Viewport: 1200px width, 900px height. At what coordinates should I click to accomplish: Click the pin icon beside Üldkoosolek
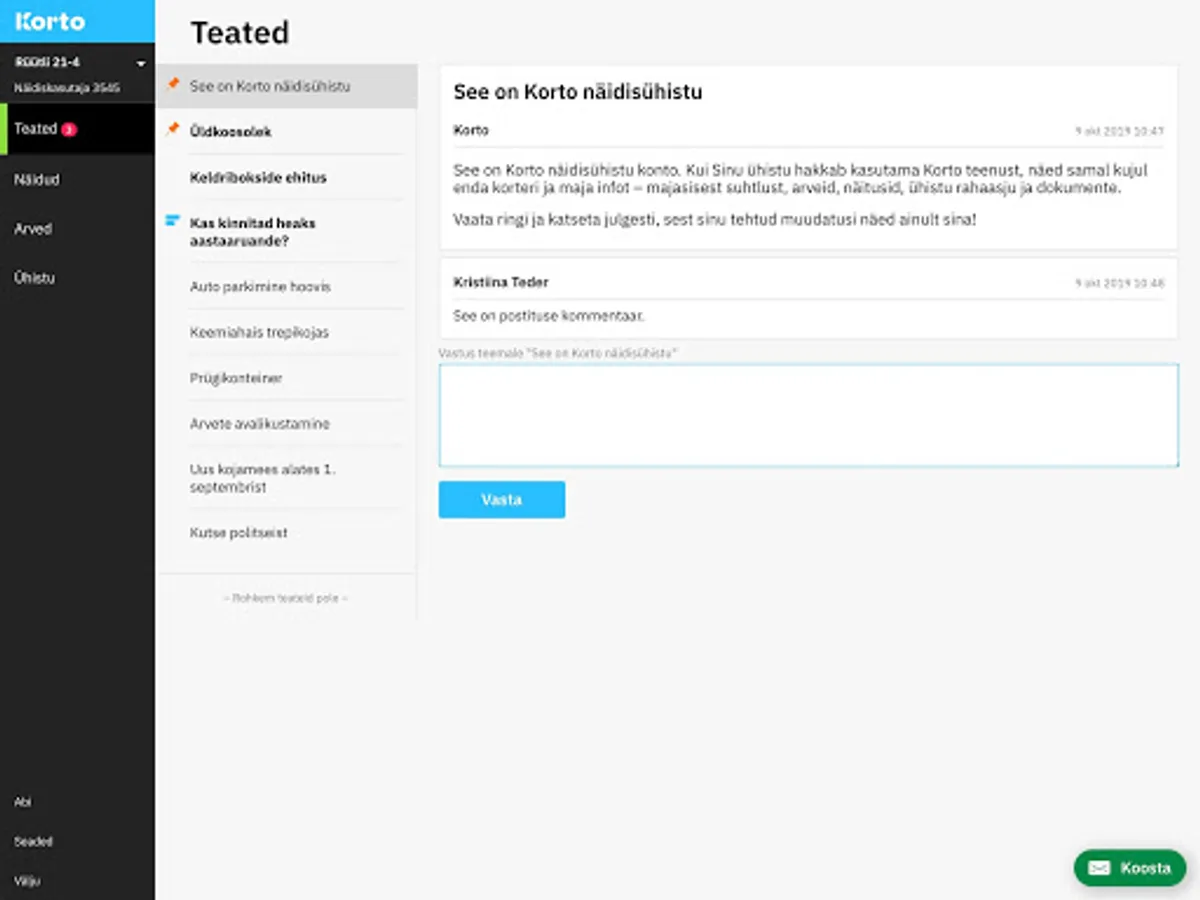[173, 130]
